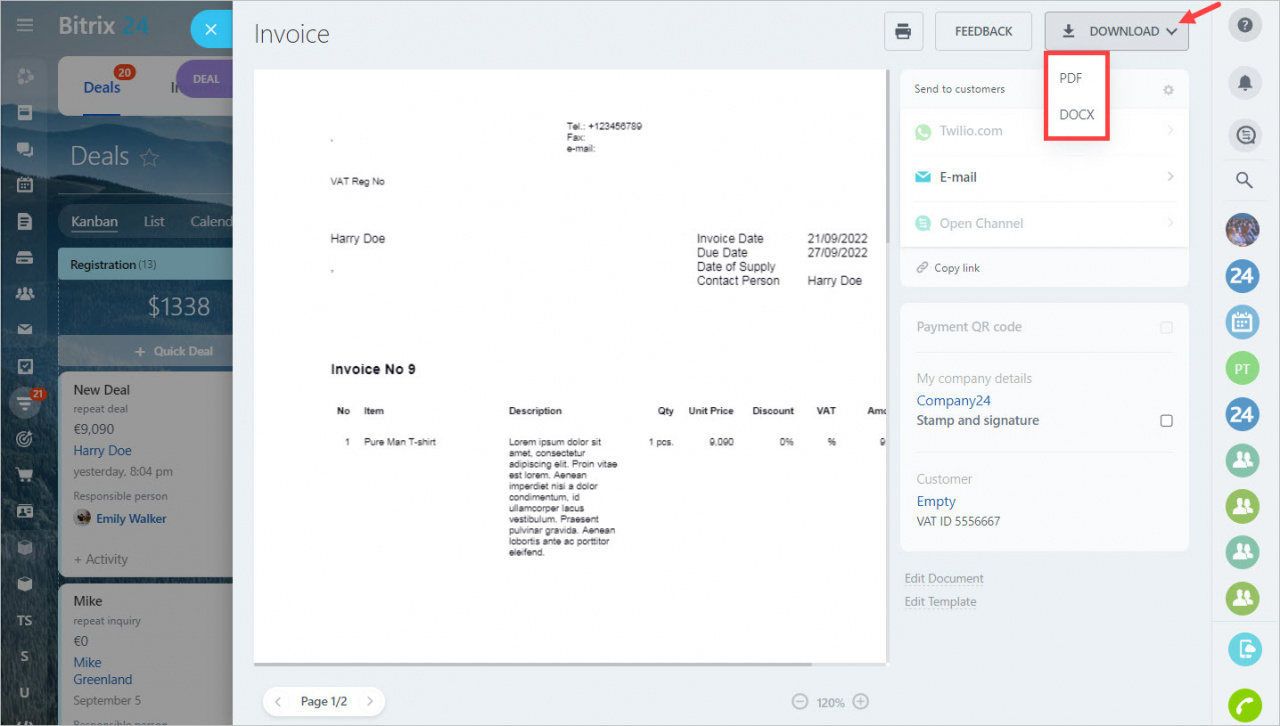The height and width of the screenshot is (726, 1280).
Task: Open the workgroups people icon in sidebar
Action: (25, 294)
